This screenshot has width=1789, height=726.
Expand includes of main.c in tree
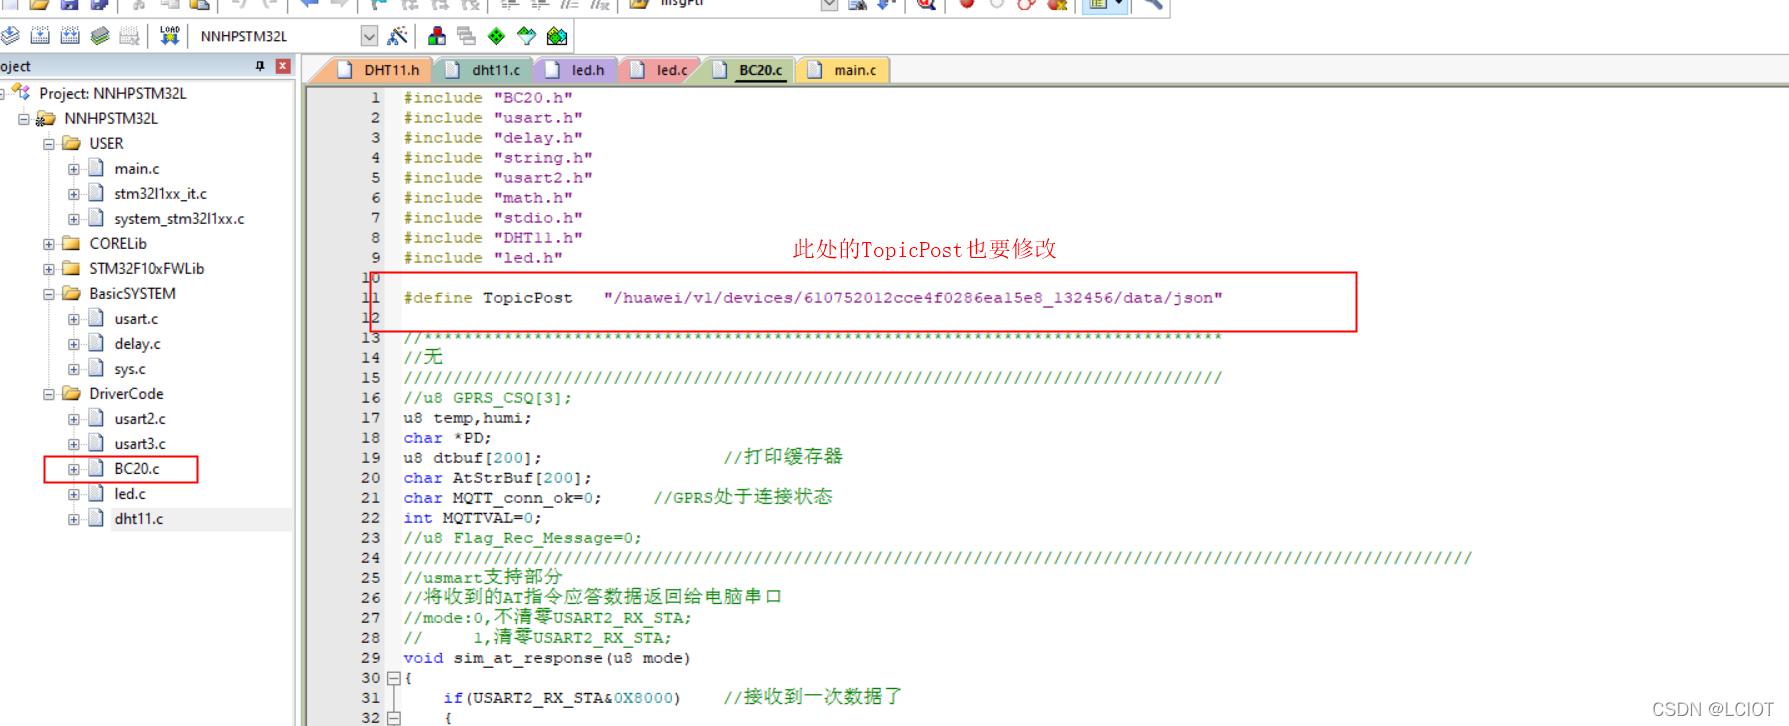74,169
